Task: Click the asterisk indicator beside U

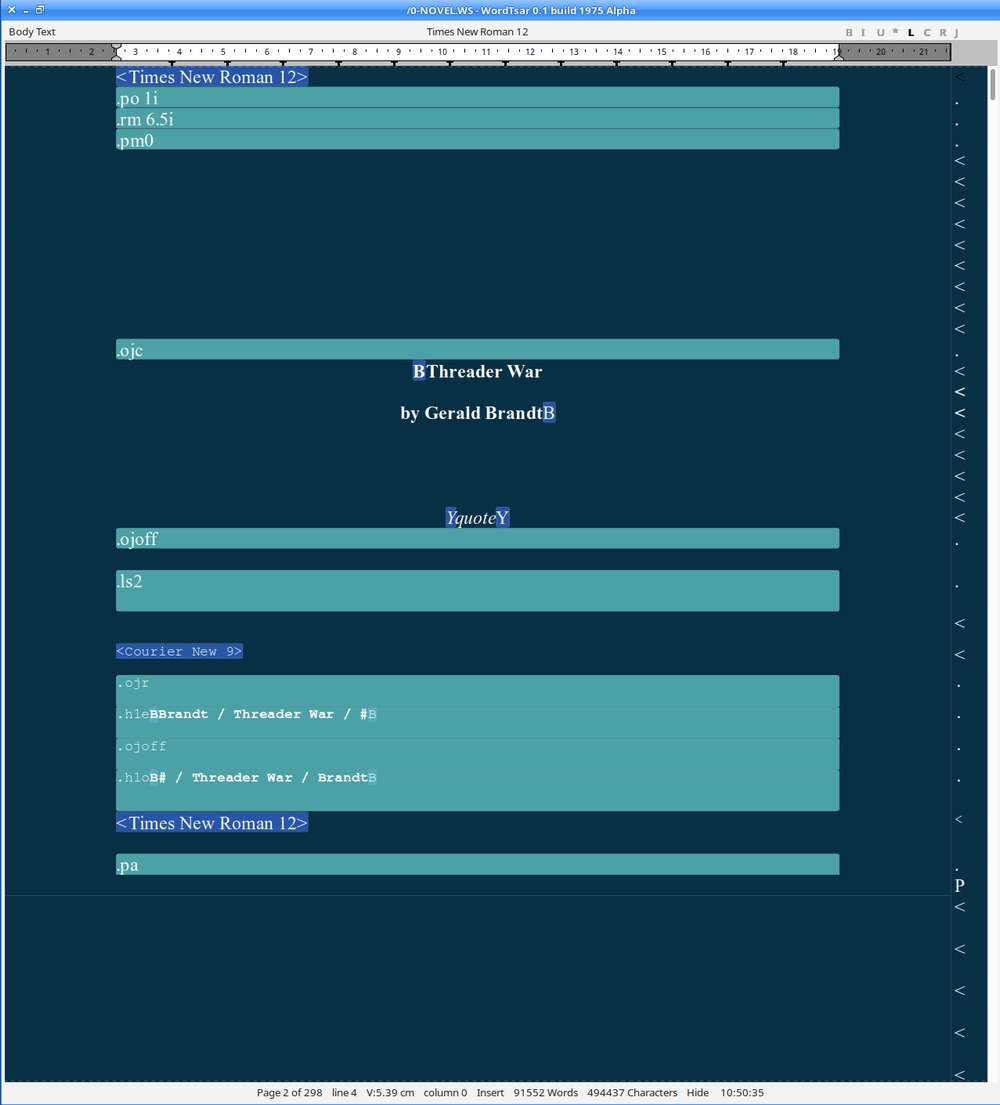Action: tap(895, 32)
